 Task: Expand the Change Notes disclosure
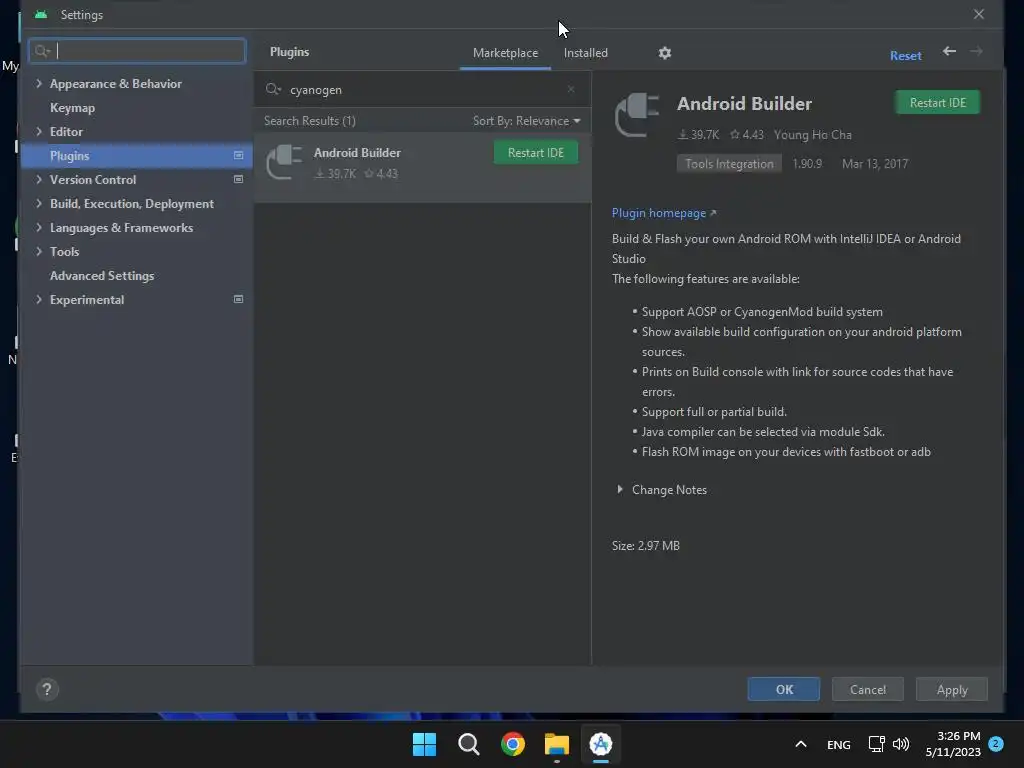620,489
